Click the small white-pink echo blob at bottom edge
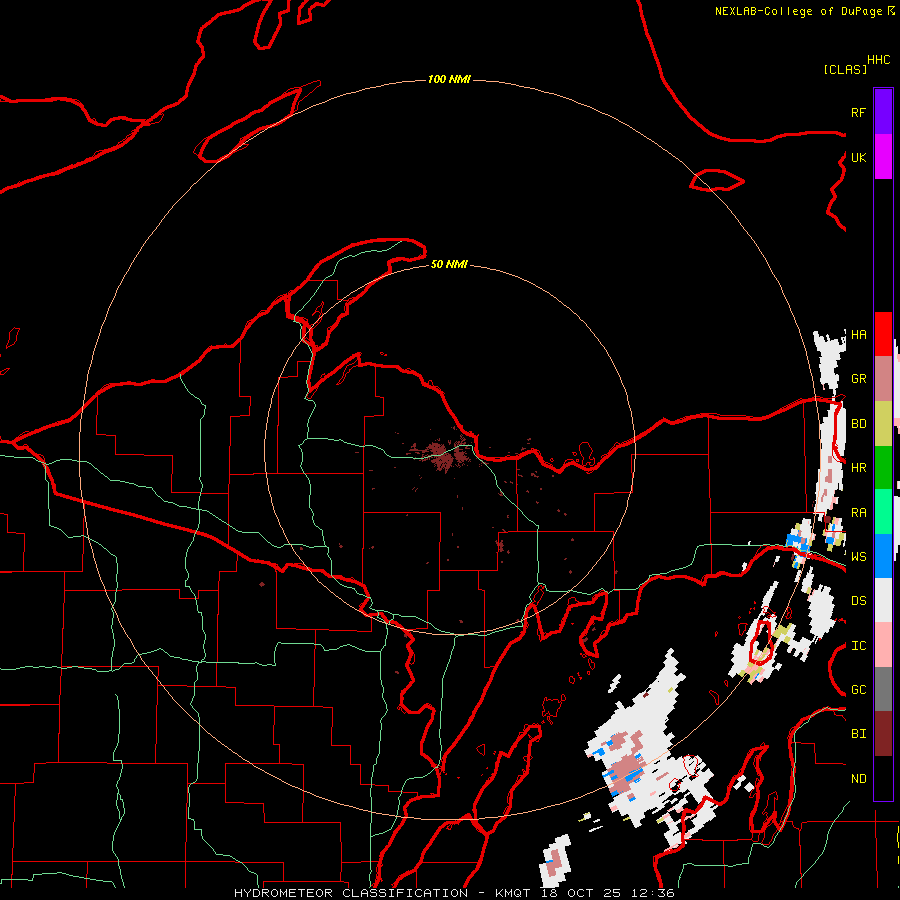Viewport: 900px width, 900px height. click(556, 860)
